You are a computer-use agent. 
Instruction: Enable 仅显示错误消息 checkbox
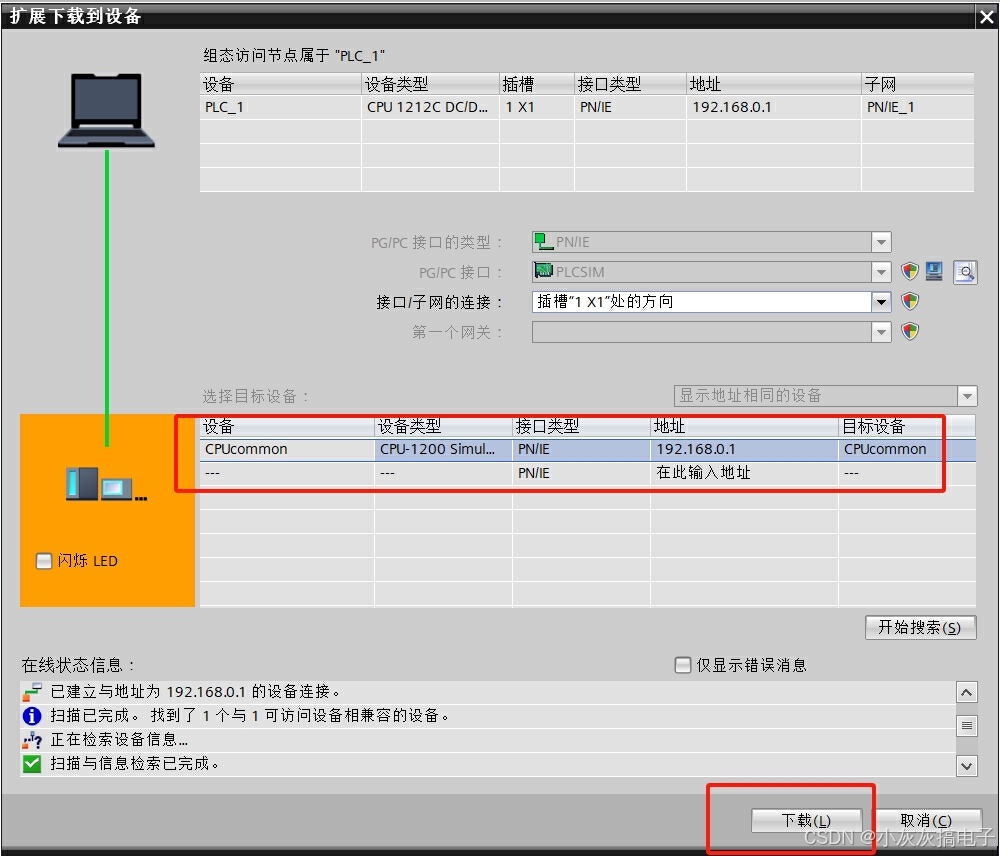click(x=682, y=665)
